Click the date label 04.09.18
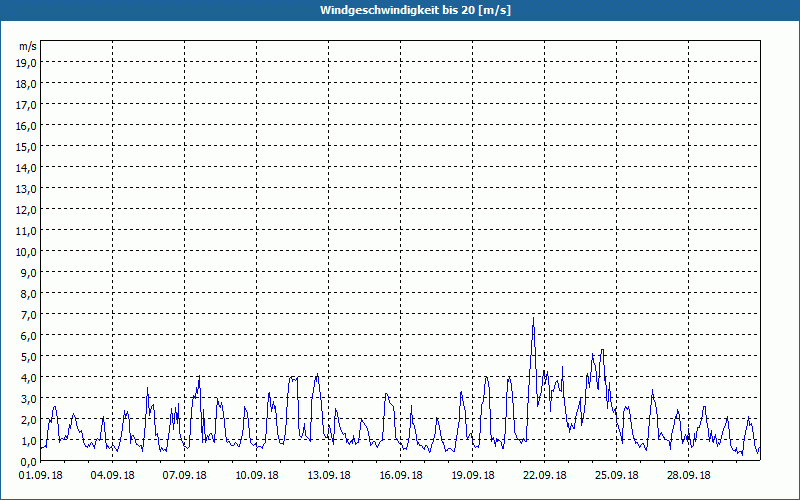 point(113,476)
